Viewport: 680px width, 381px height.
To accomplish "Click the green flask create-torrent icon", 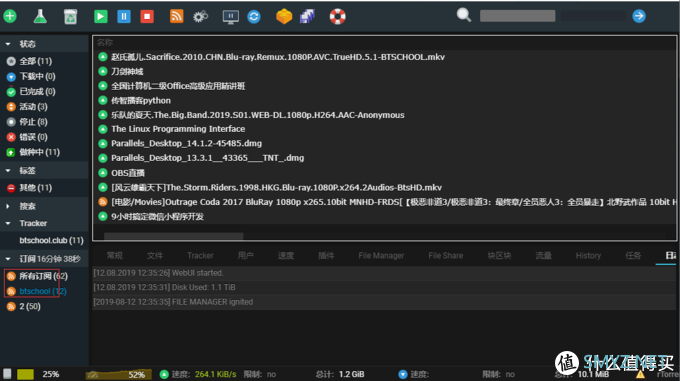I will click(40, 16).
